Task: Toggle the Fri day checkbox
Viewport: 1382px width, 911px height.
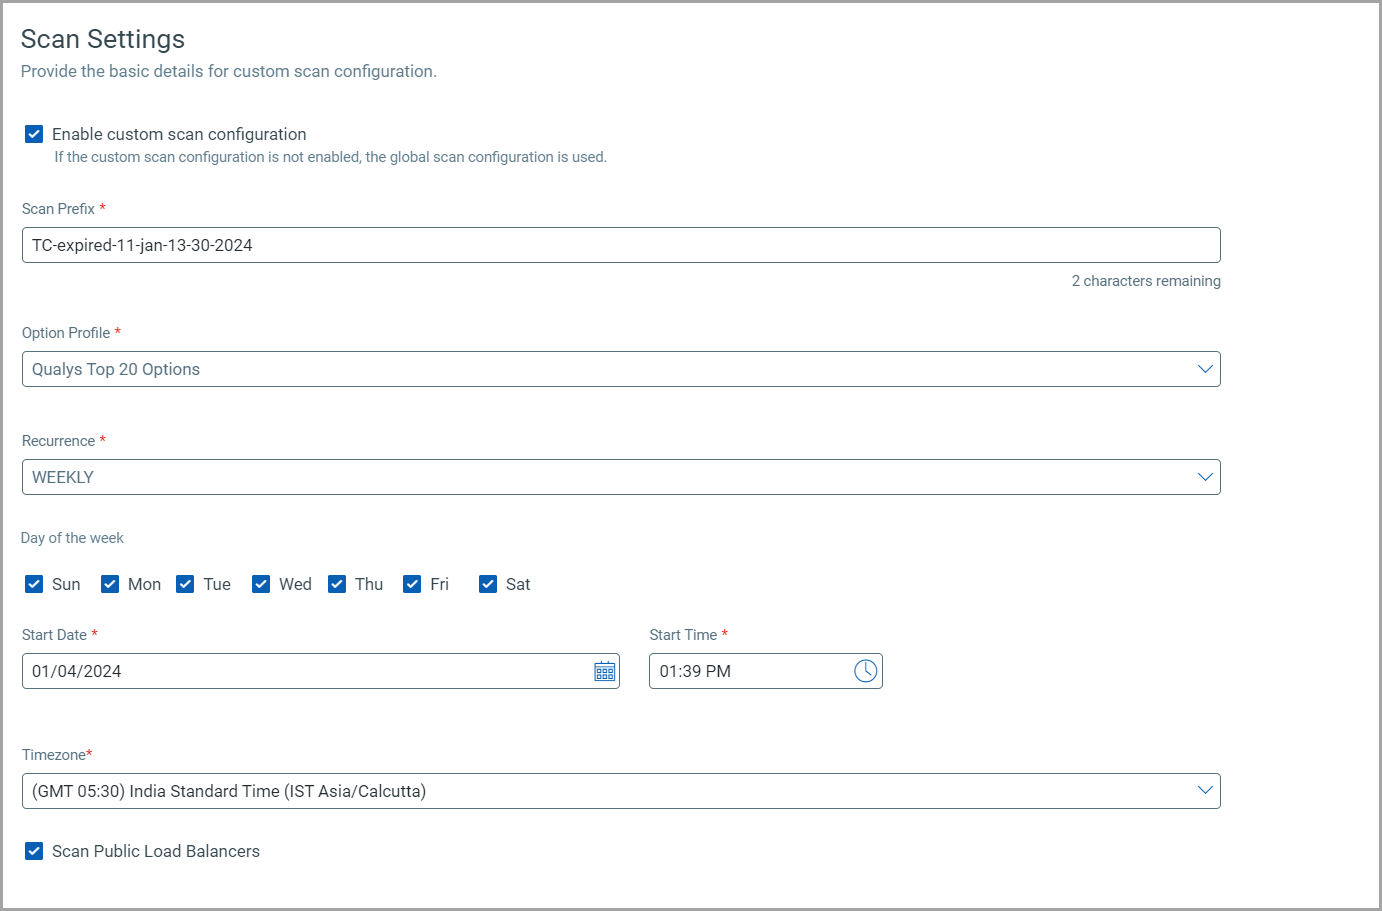Action: (412, 584)
